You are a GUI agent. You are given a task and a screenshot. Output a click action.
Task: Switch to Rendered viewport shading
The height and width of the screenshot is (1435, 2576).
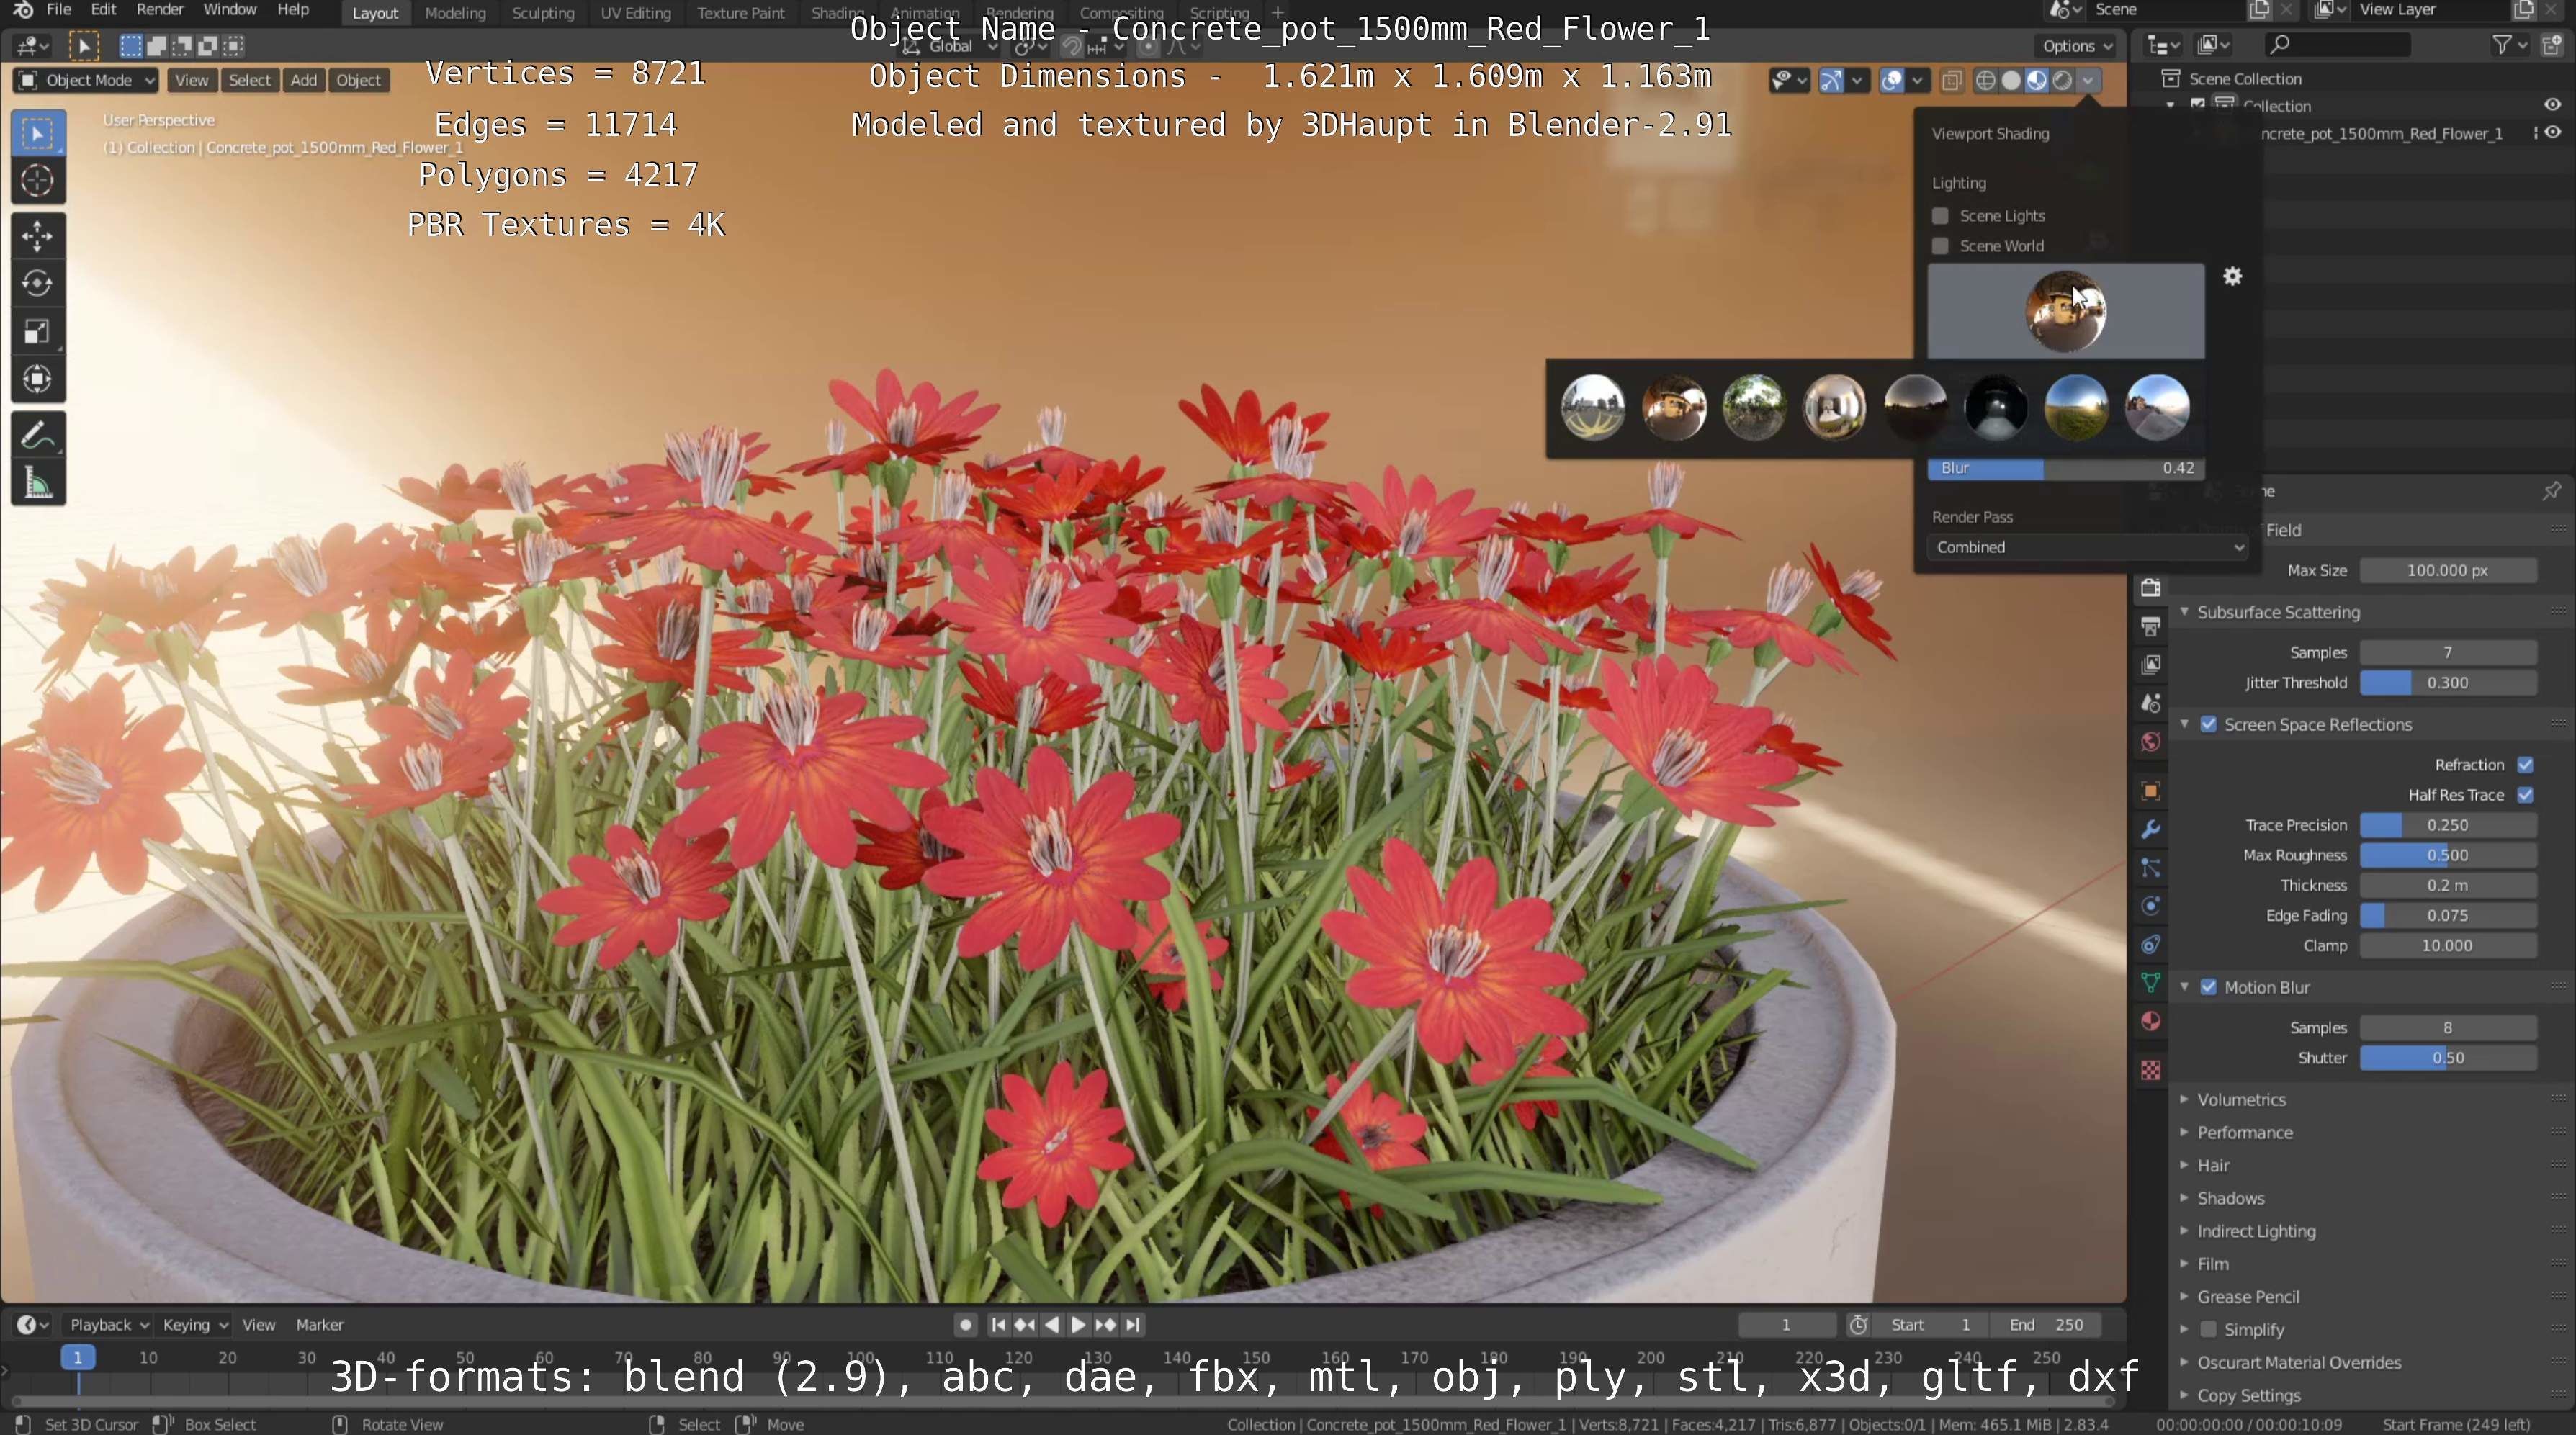point(2062,81)
